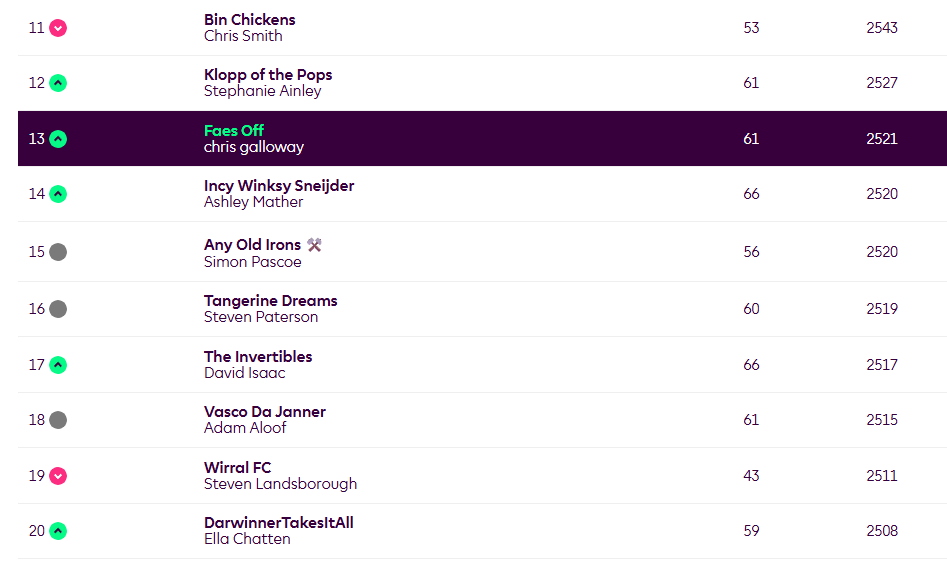Click the red down-arrow icon at rank 19
The width and height of the screenshot is (947, 564).
point(58,476)
